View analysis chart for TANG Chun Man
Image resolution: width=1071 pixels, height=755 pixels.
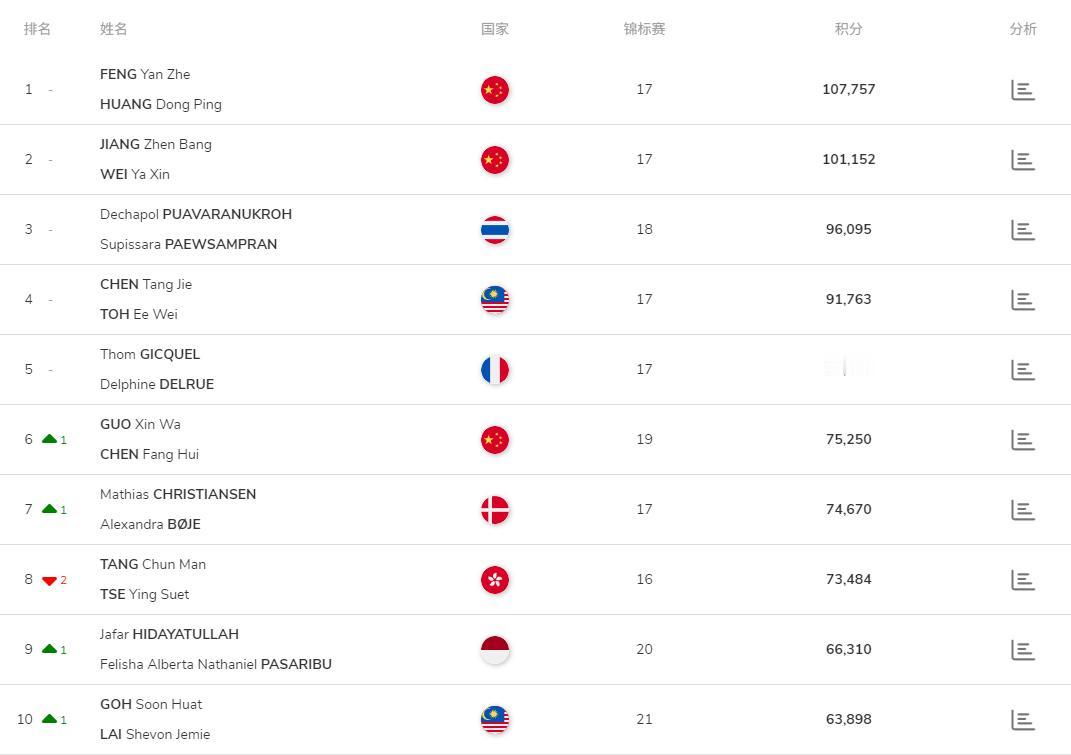coord(1022,580)
